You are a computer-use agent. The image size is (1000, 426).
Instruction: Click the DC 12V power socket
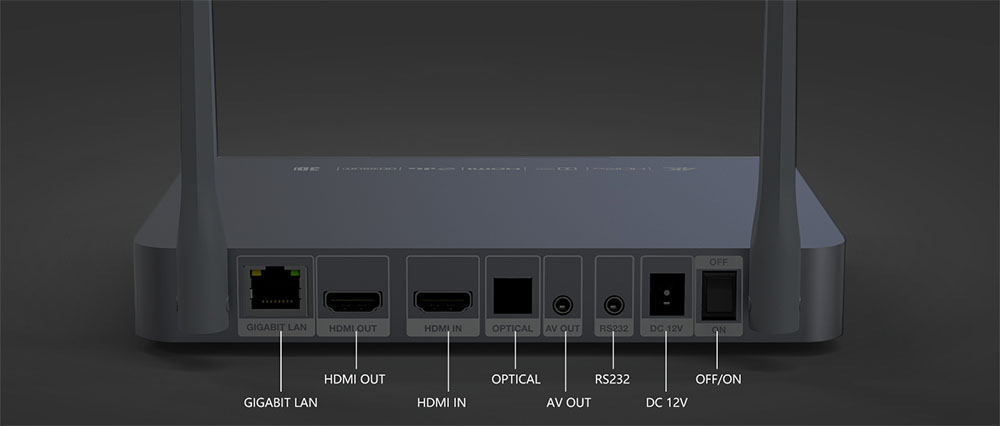click(667, 295)
